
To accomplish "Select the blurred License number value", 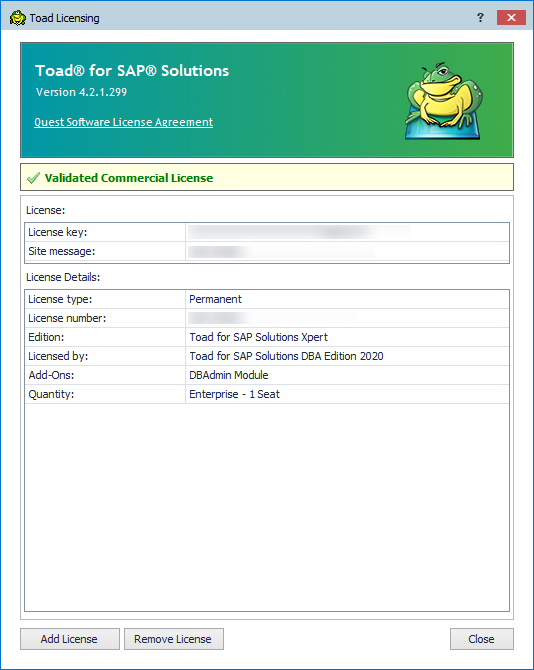I will click(347, 318).
